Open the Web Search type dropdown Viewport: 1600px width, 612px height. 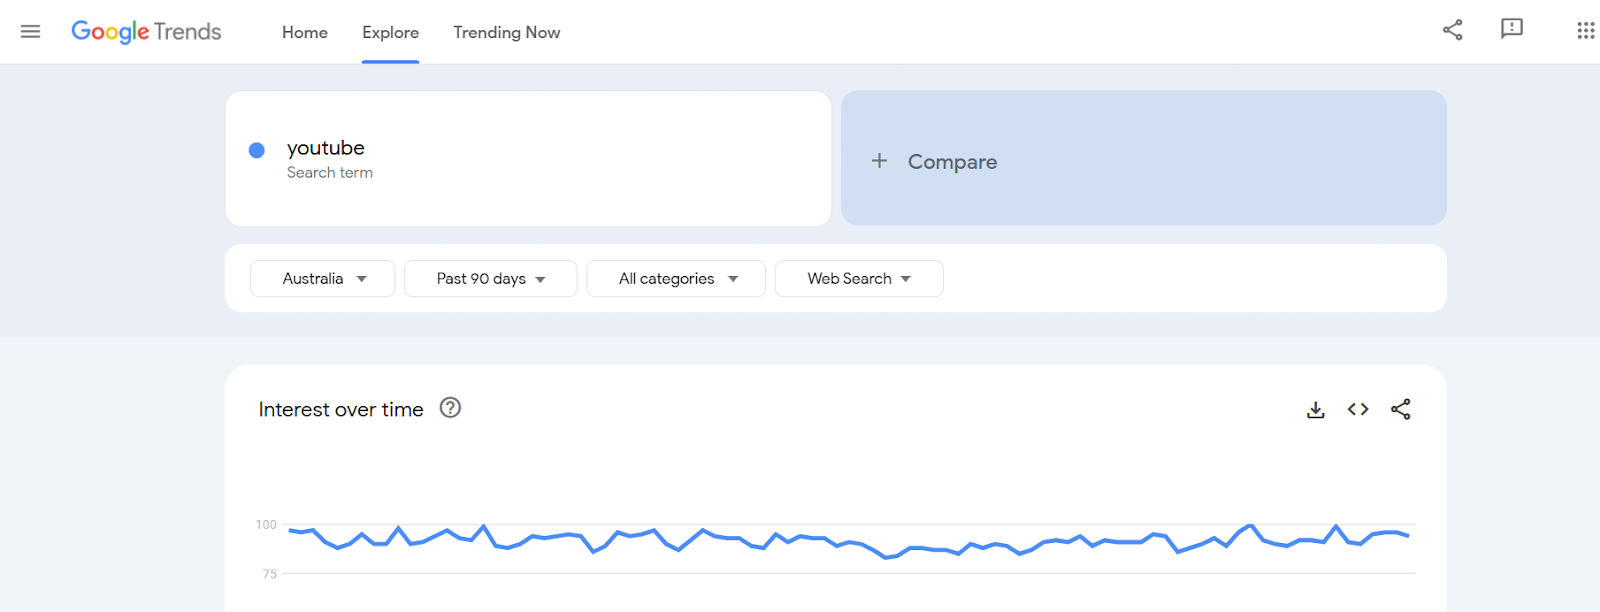pyautogui.click(x=859, y=279)
